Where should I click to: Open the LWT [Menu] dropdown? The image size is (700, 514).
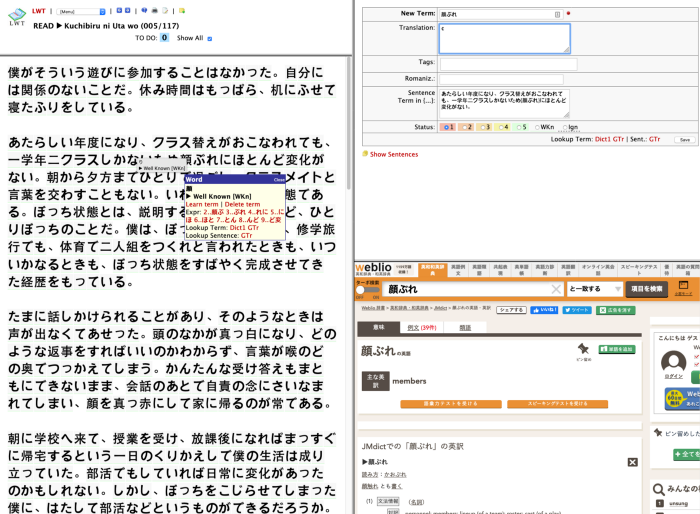coord(81,11)
